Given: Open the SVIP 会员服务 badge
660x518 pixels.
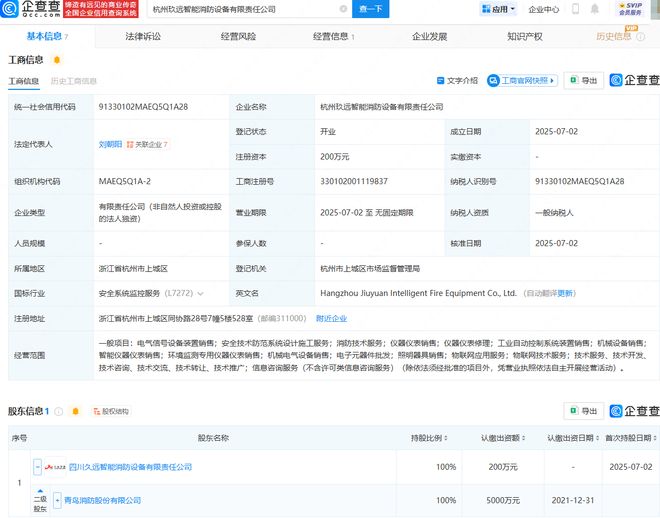Looking at the screenshot, I should click(630, 9).
